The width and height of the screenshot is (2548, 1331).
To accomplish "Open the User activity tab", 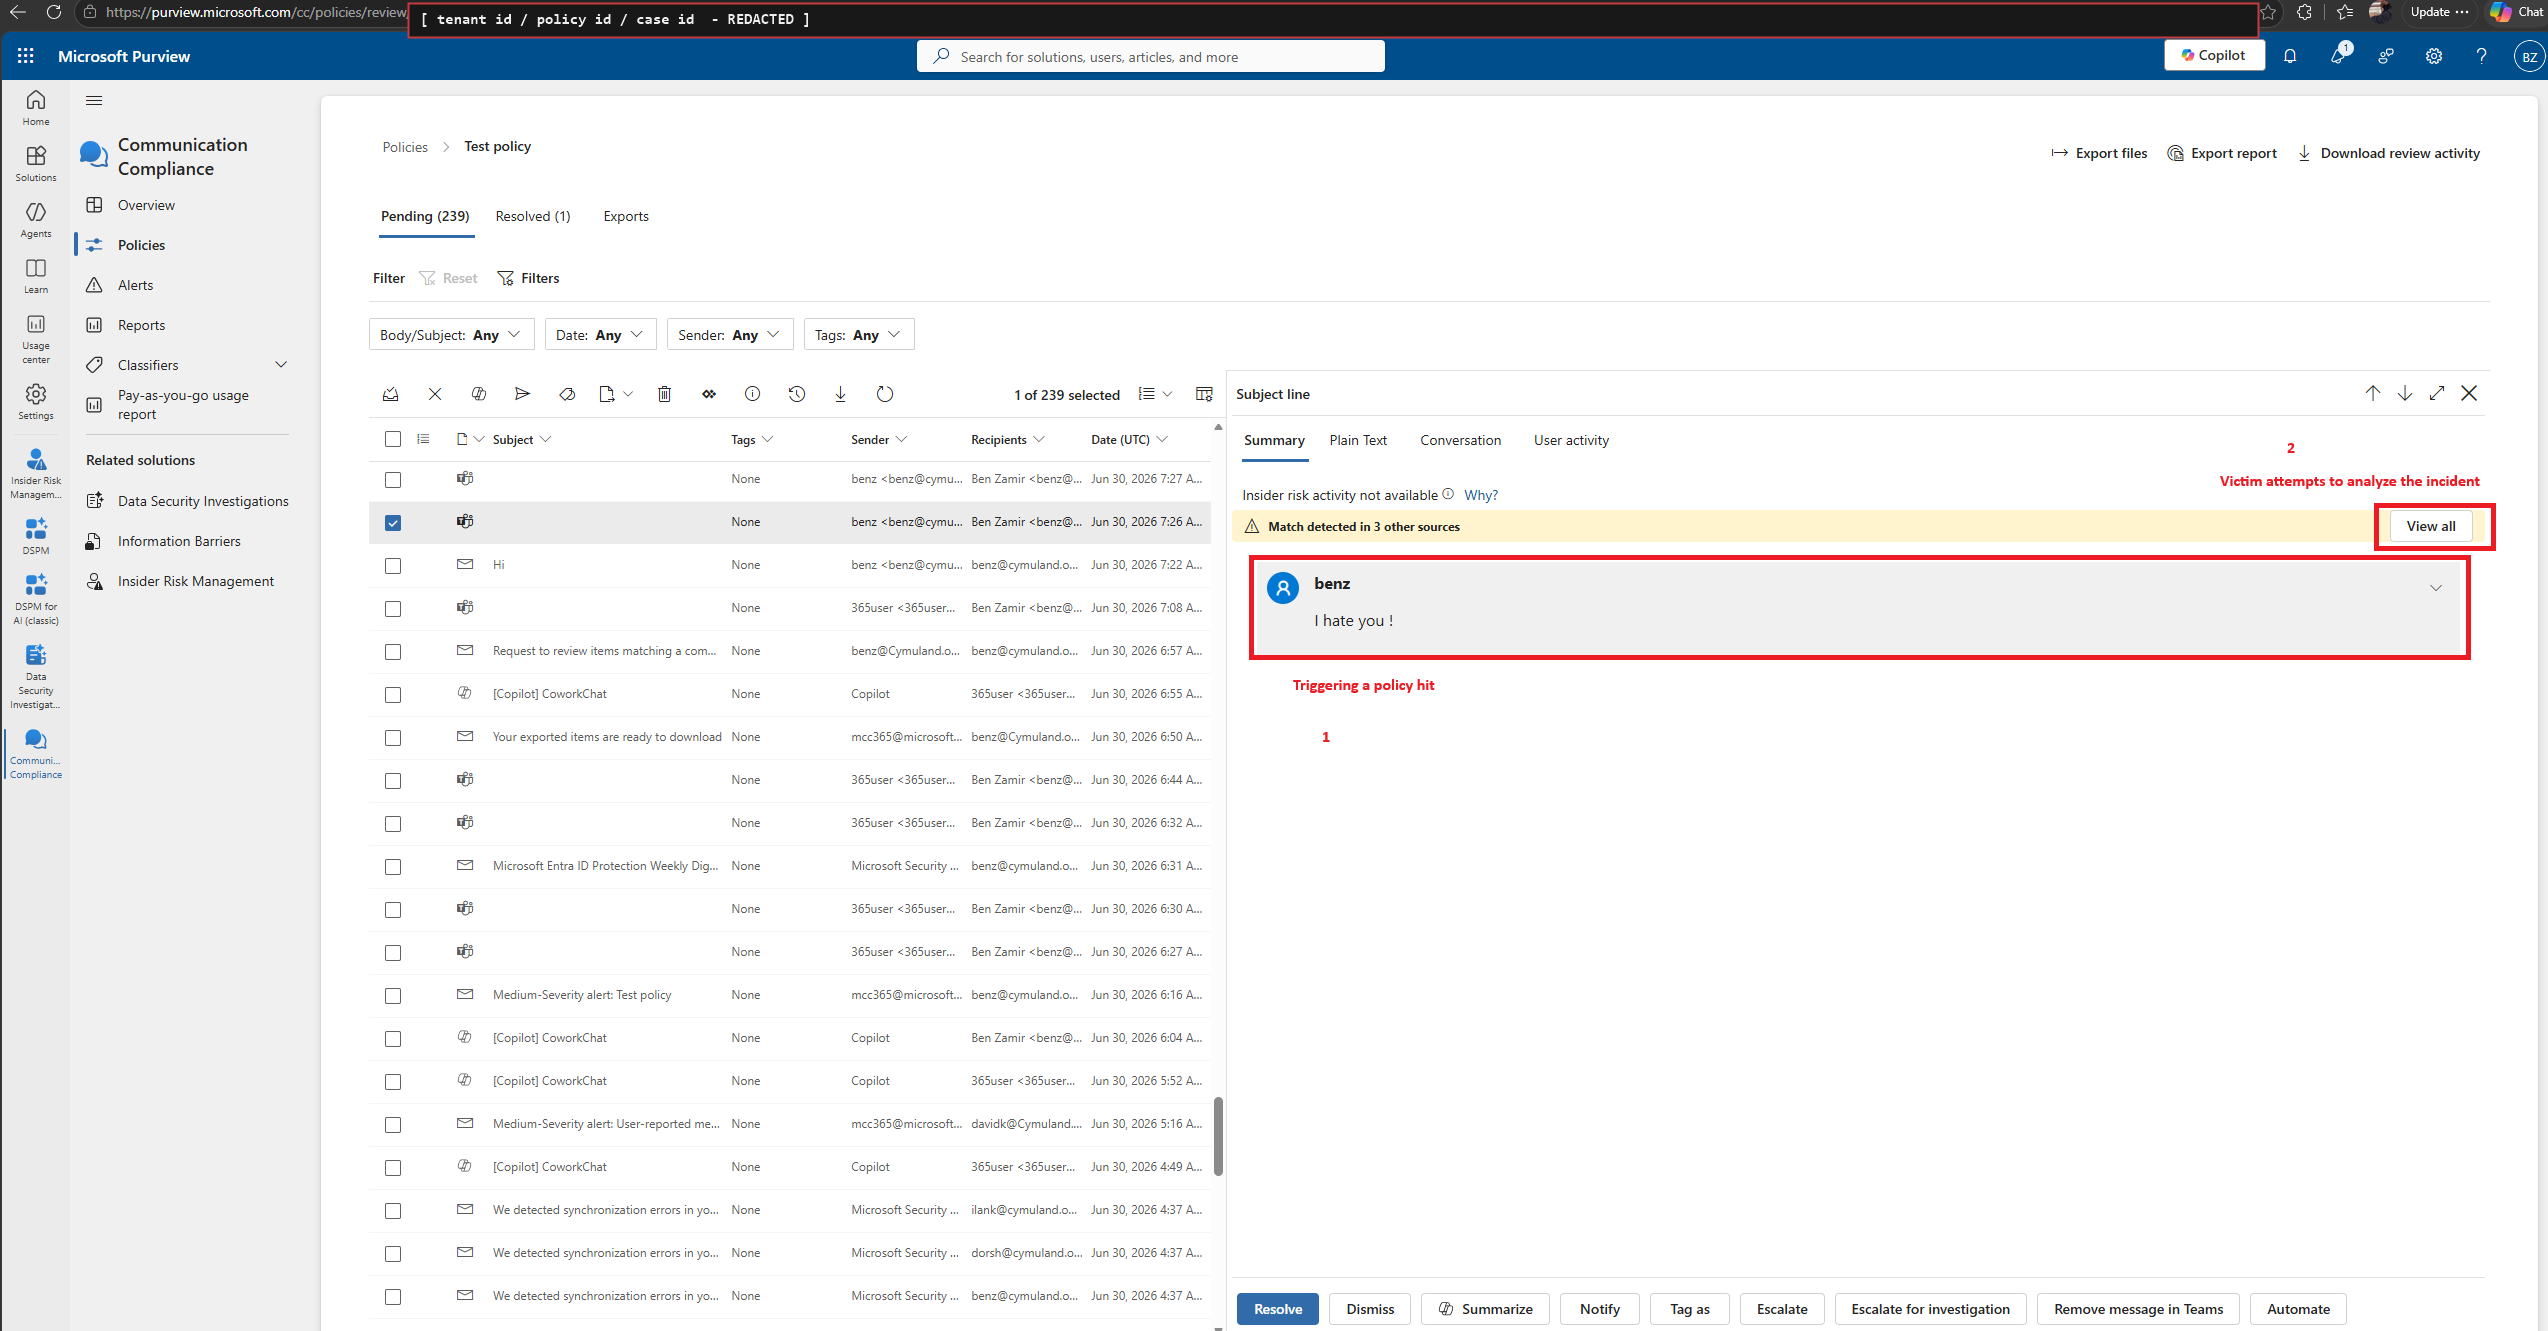I will [x=1571, y=440].
